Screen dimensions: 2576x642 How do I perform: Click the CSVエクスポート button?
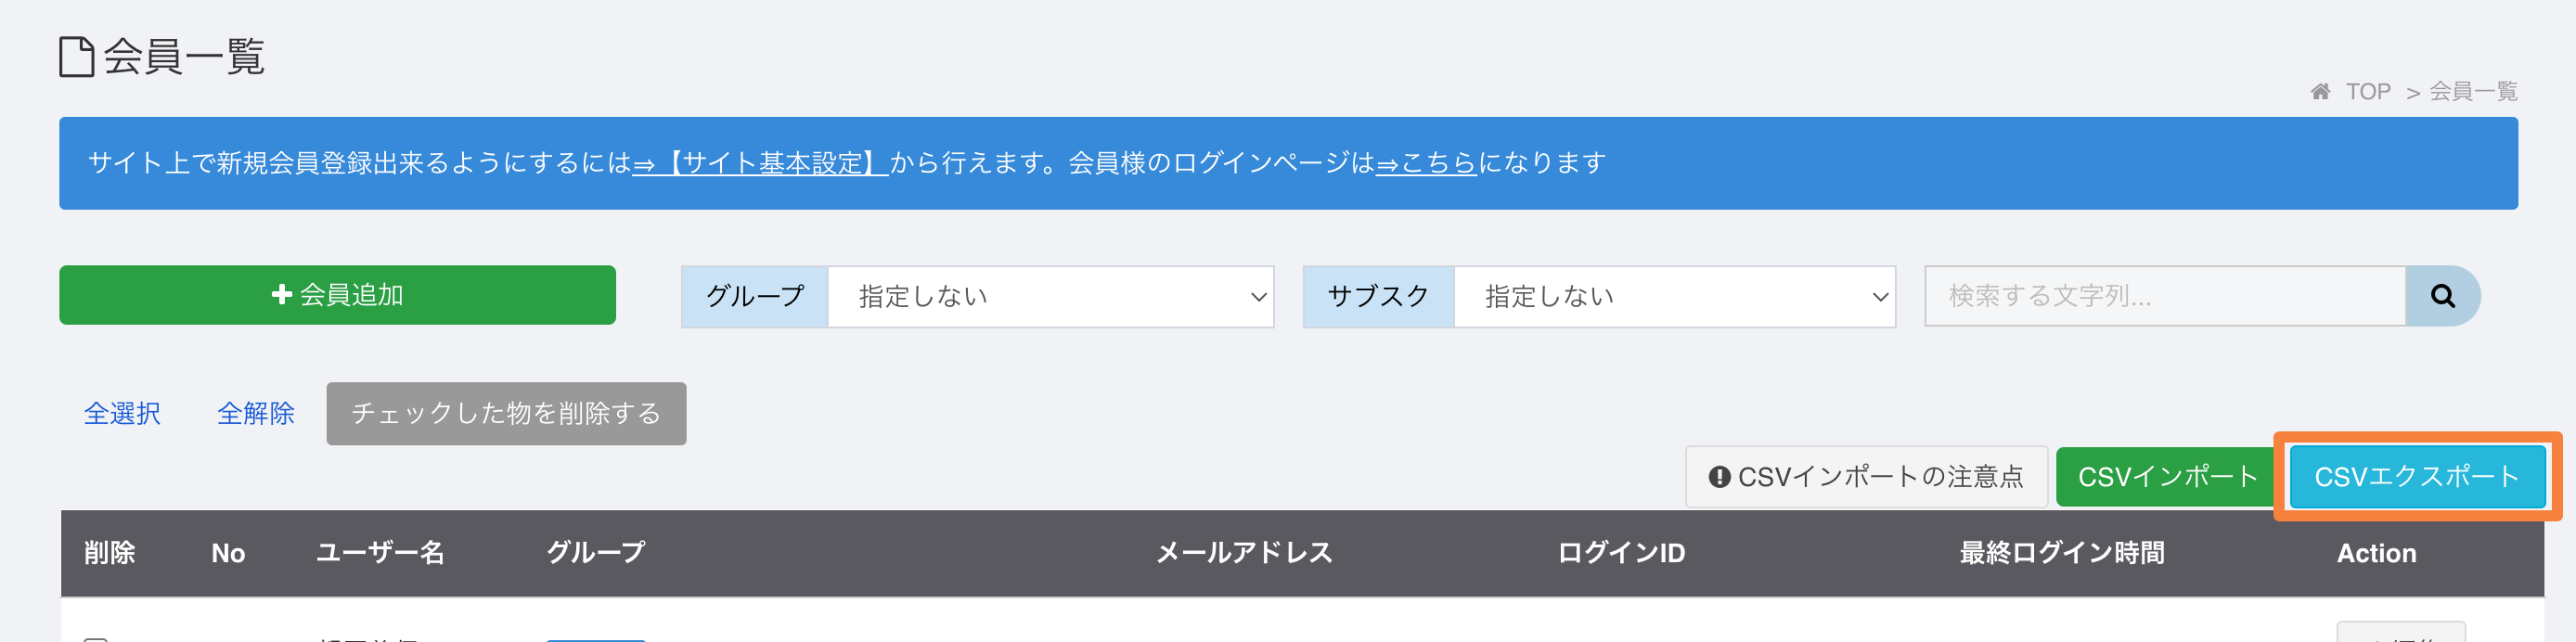pos(2417,477)
